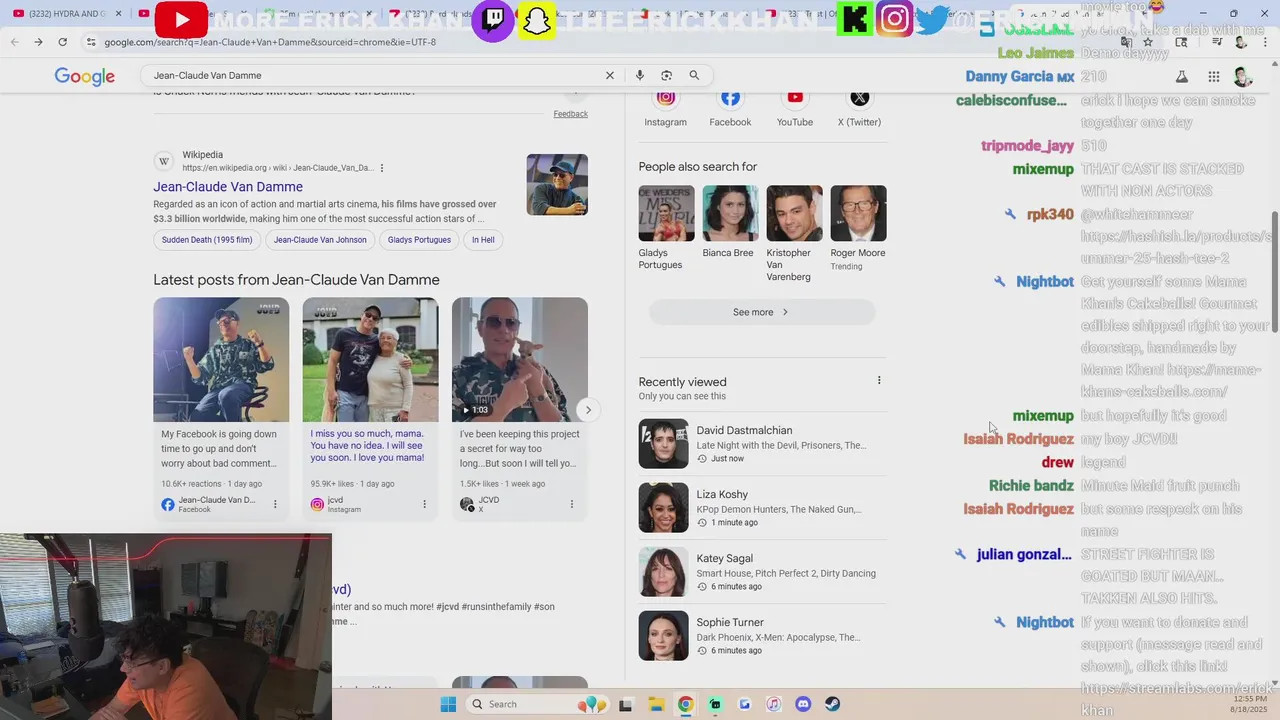Viewport: 1280px width, 720px height.
Task: Go back using the browser back arrow
Action: click(x=14, y=42)
